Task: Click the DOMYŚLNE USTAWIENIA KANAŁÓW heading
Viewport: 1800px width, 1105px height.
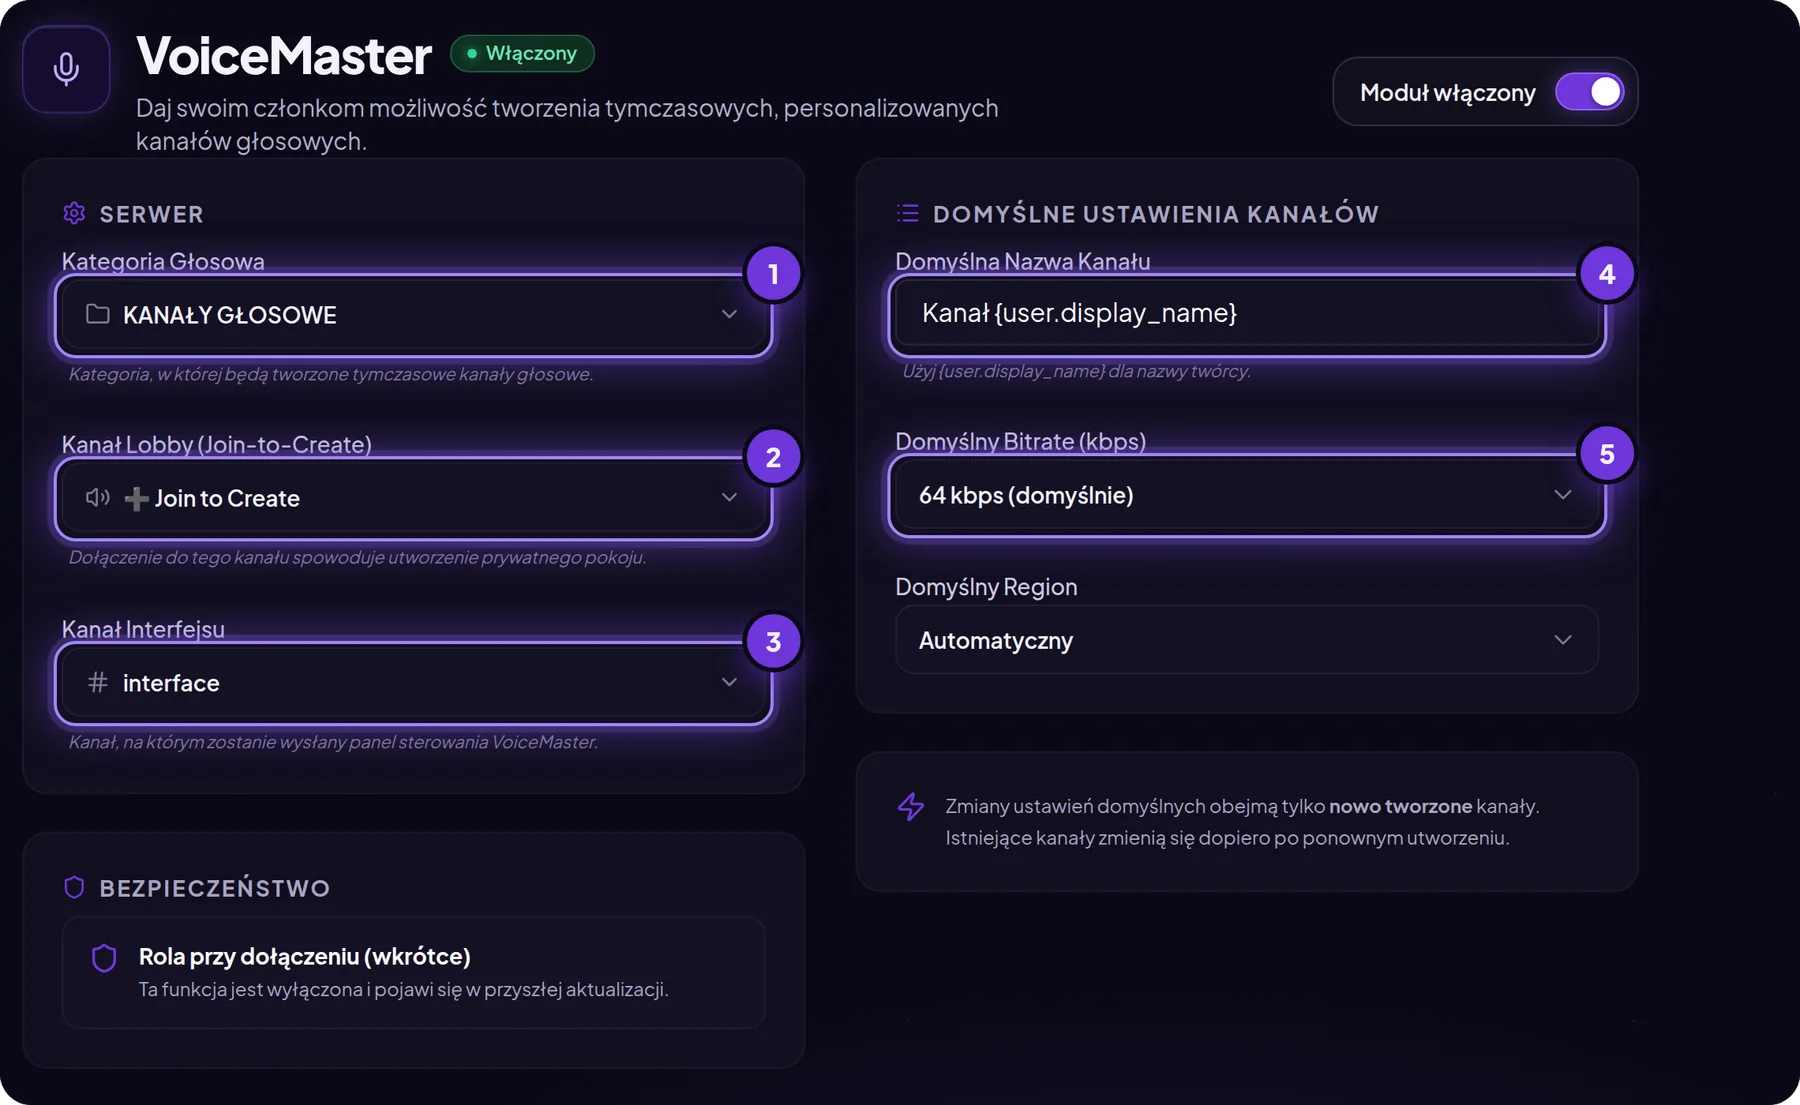Action: (1155, 214)
